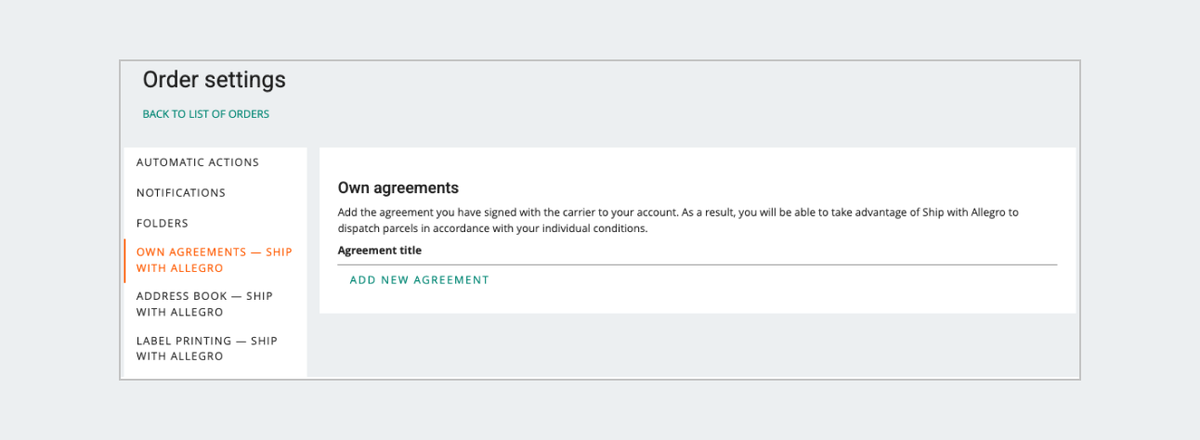
Task: Select Own agreements — Ship with Allegro item
Action: [214, 260]
